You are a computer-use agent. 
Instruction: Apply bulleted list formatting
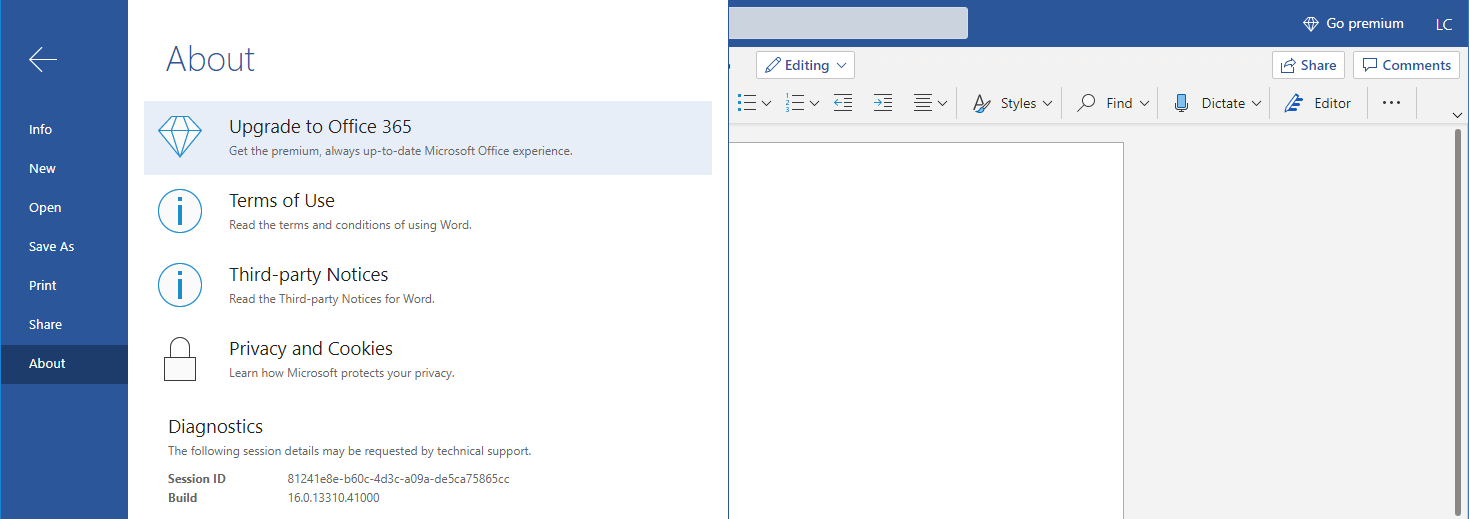tap(747, 103)
